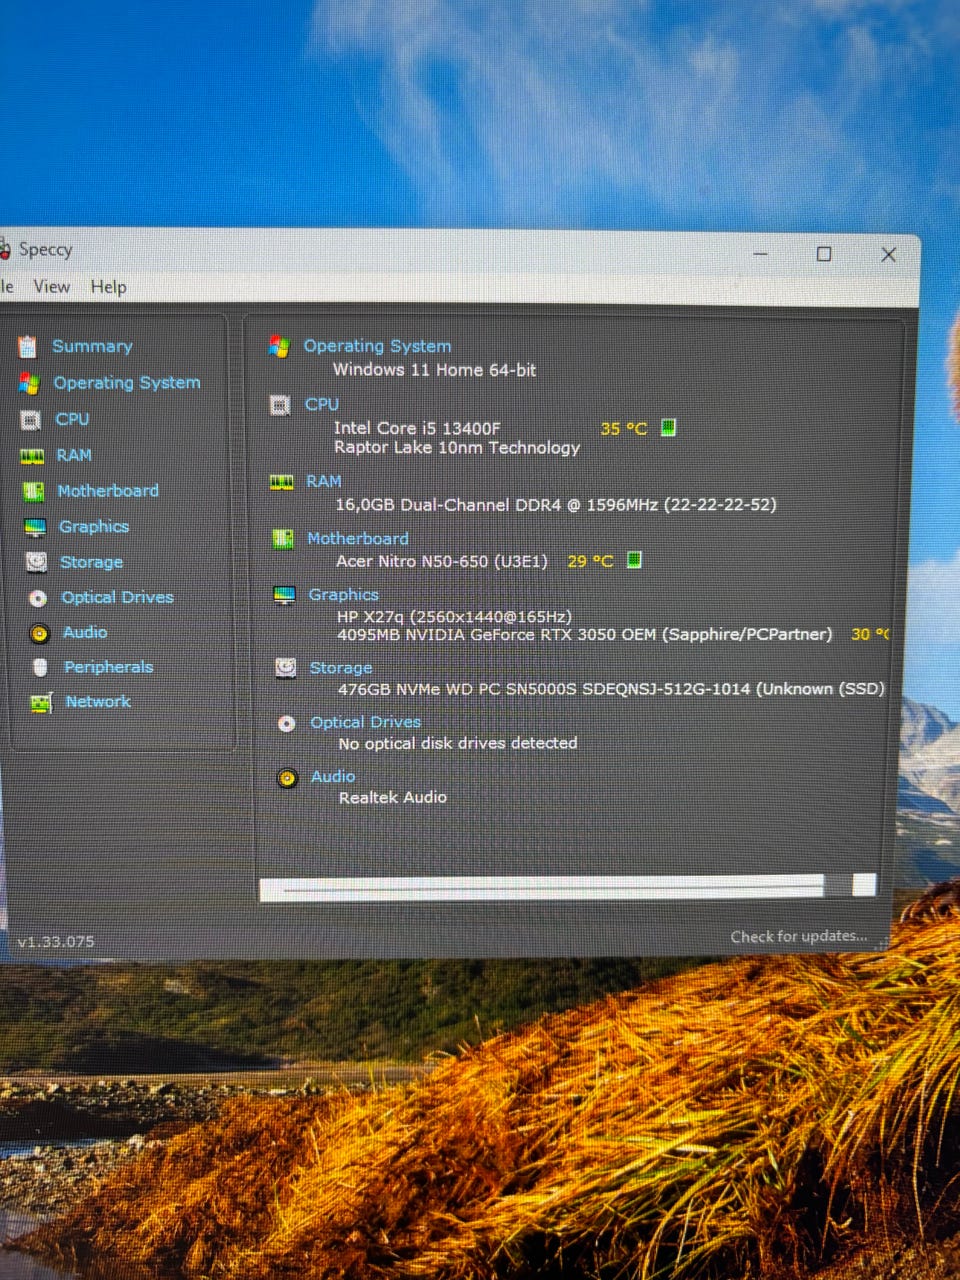Click the green motherboard temperature indicator icon
Viewport: 960px width, 1280px height.
[634, 560]
